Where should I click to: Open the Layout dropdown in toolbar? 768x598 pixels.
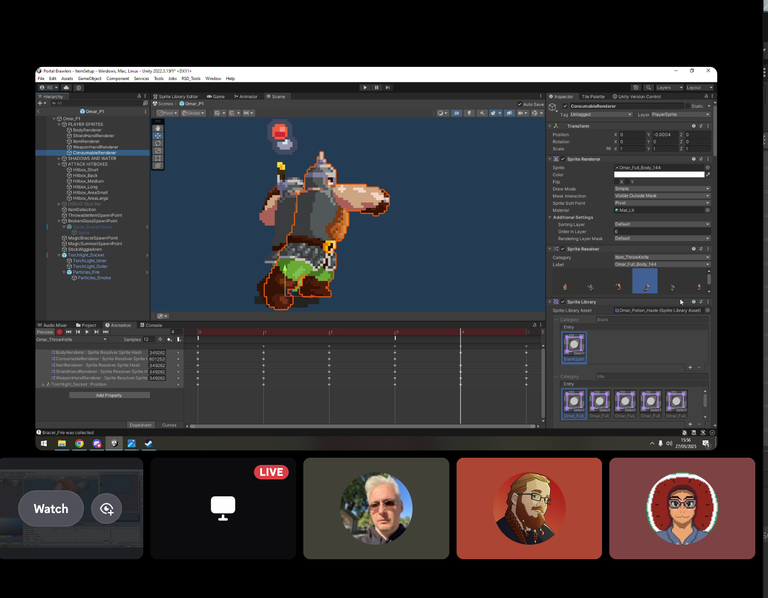pyautogui.click(x=699, y=88)
